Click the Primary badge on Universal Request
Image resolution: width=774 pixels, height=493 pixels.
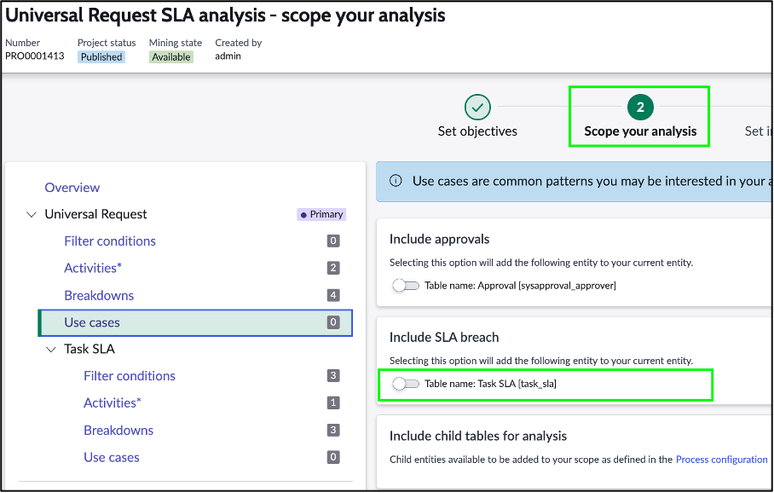321,215
